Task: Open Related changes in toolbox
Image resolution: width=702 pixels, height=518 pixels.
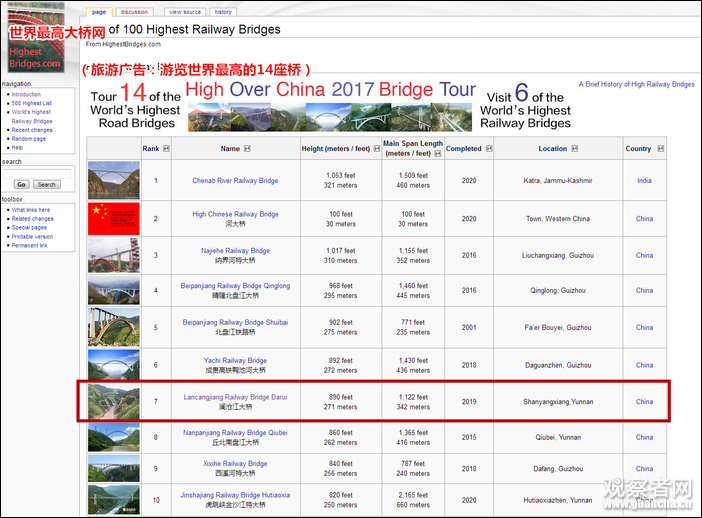Action: click(x=33, y=218)
